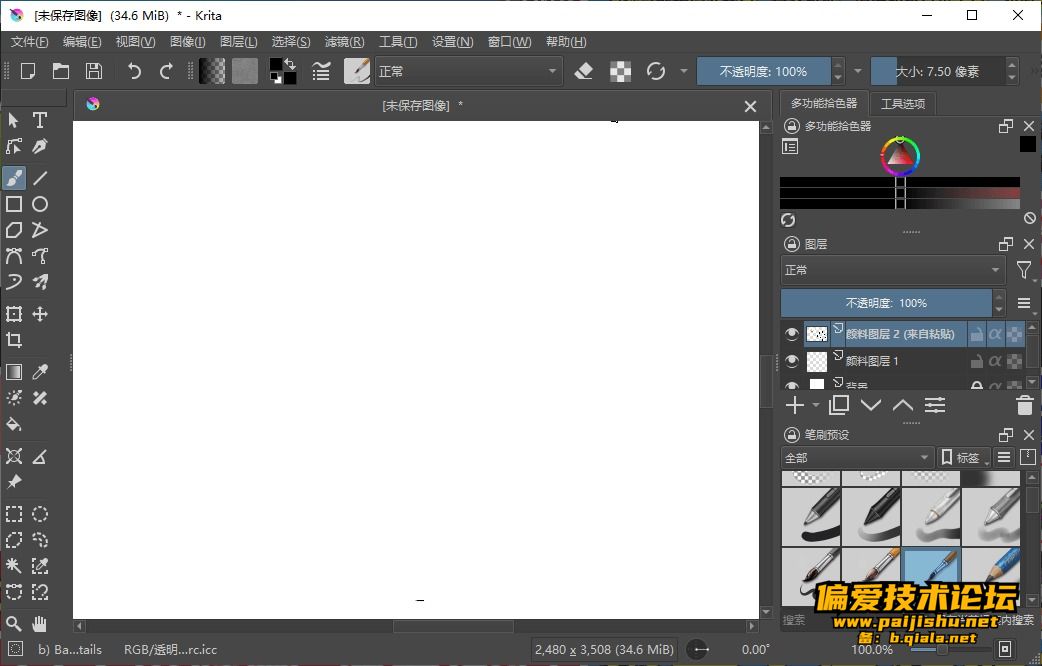Choose the Ellipse shape tool
1042x666 pixels.
pos(40,204)
